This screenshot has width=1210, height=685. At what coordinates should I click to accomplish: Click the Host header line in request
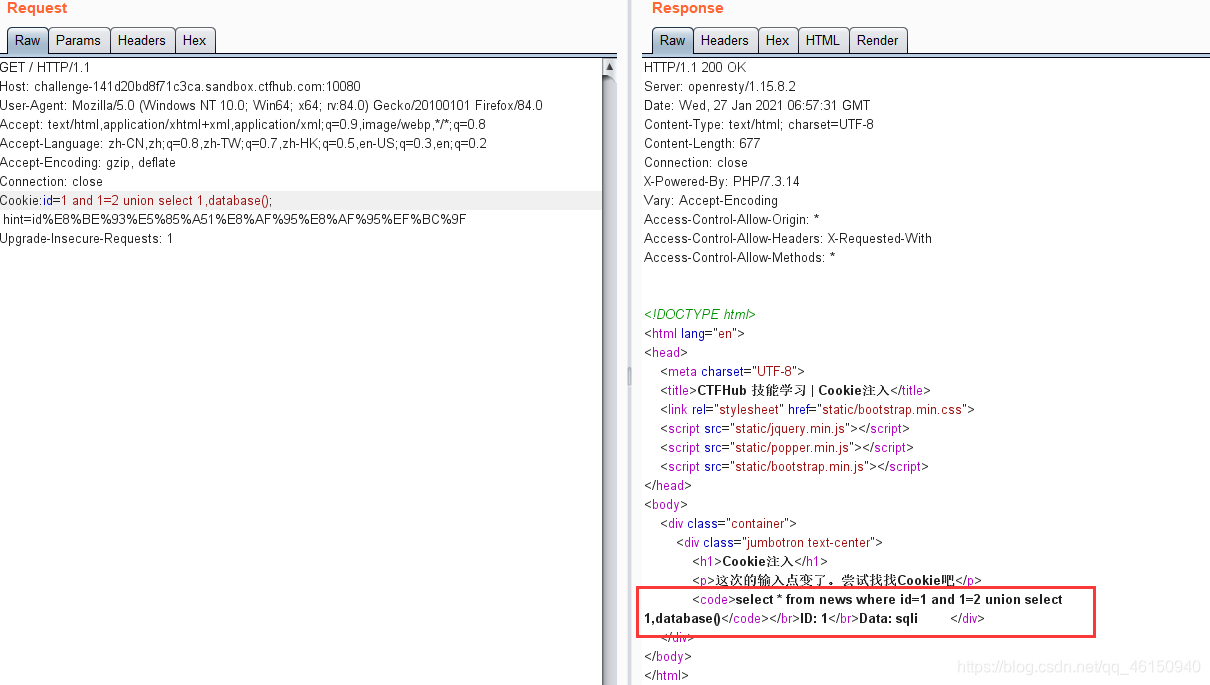point(180,86)
